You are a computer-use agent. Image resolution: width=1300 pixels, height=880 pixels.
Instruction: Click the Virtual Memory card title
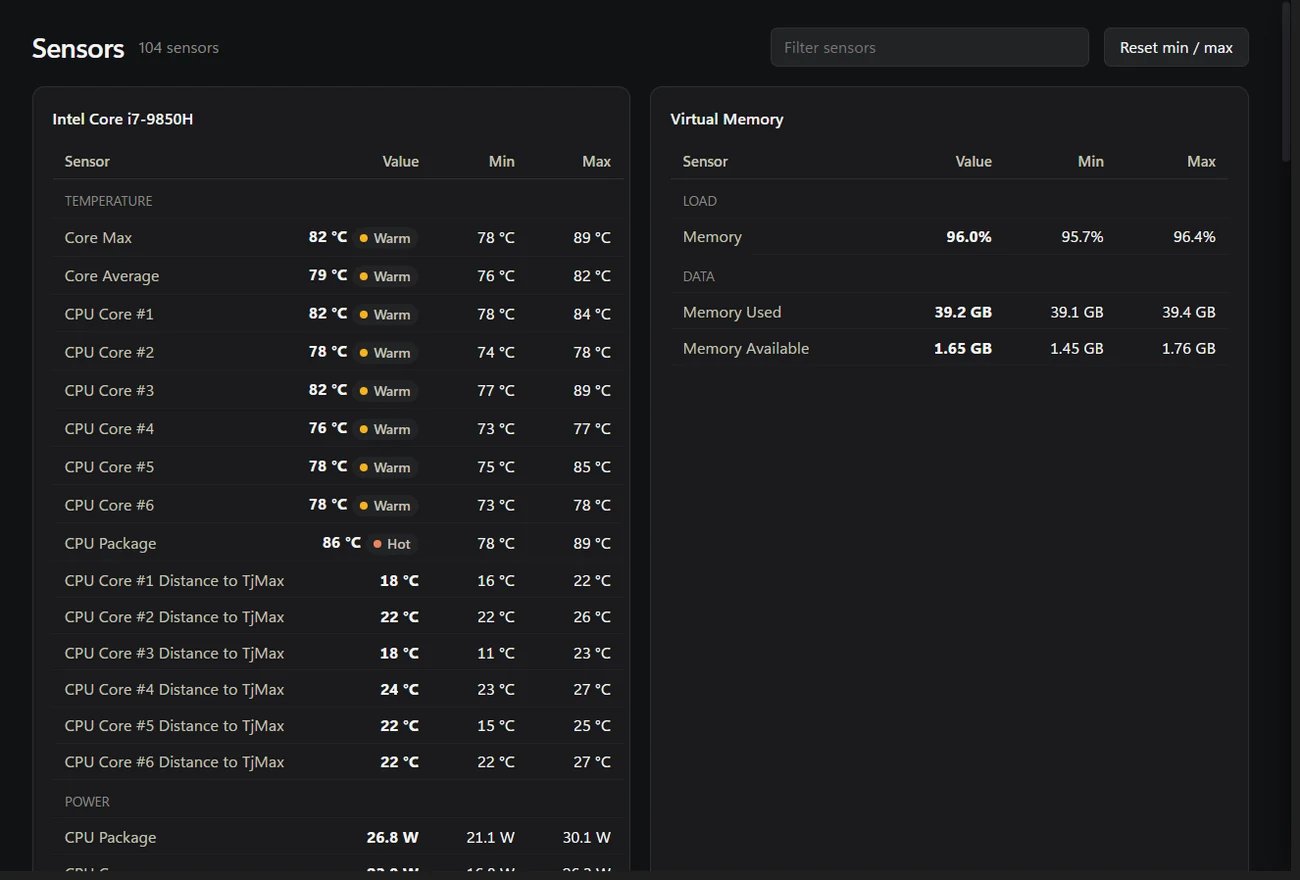(727, 119)
